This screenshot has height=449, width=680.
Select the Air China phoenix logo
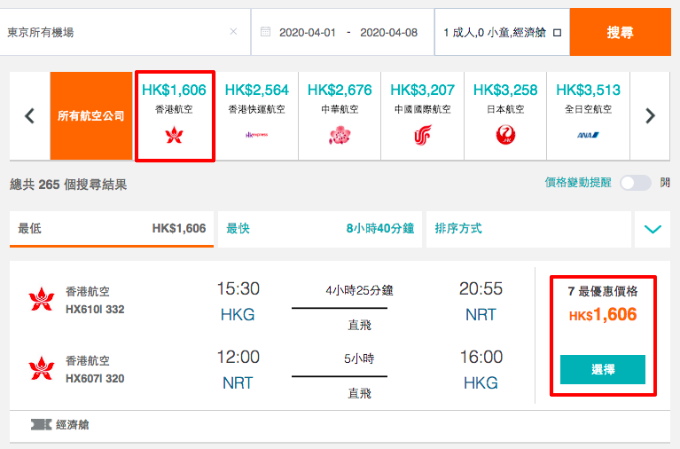point(422,135)
